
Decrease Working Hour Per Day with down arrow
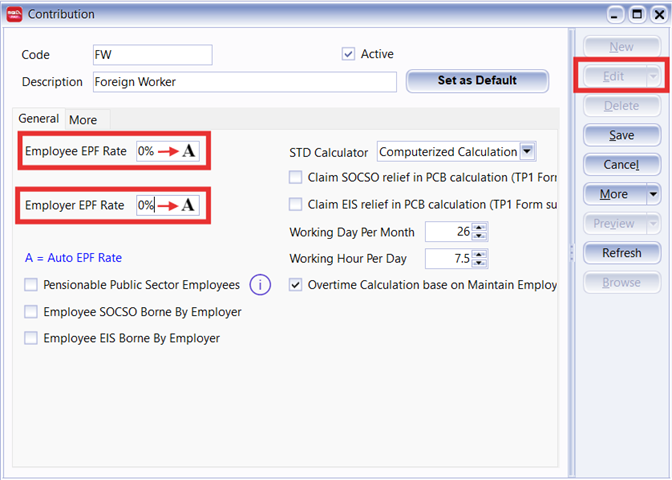(479, 264)
